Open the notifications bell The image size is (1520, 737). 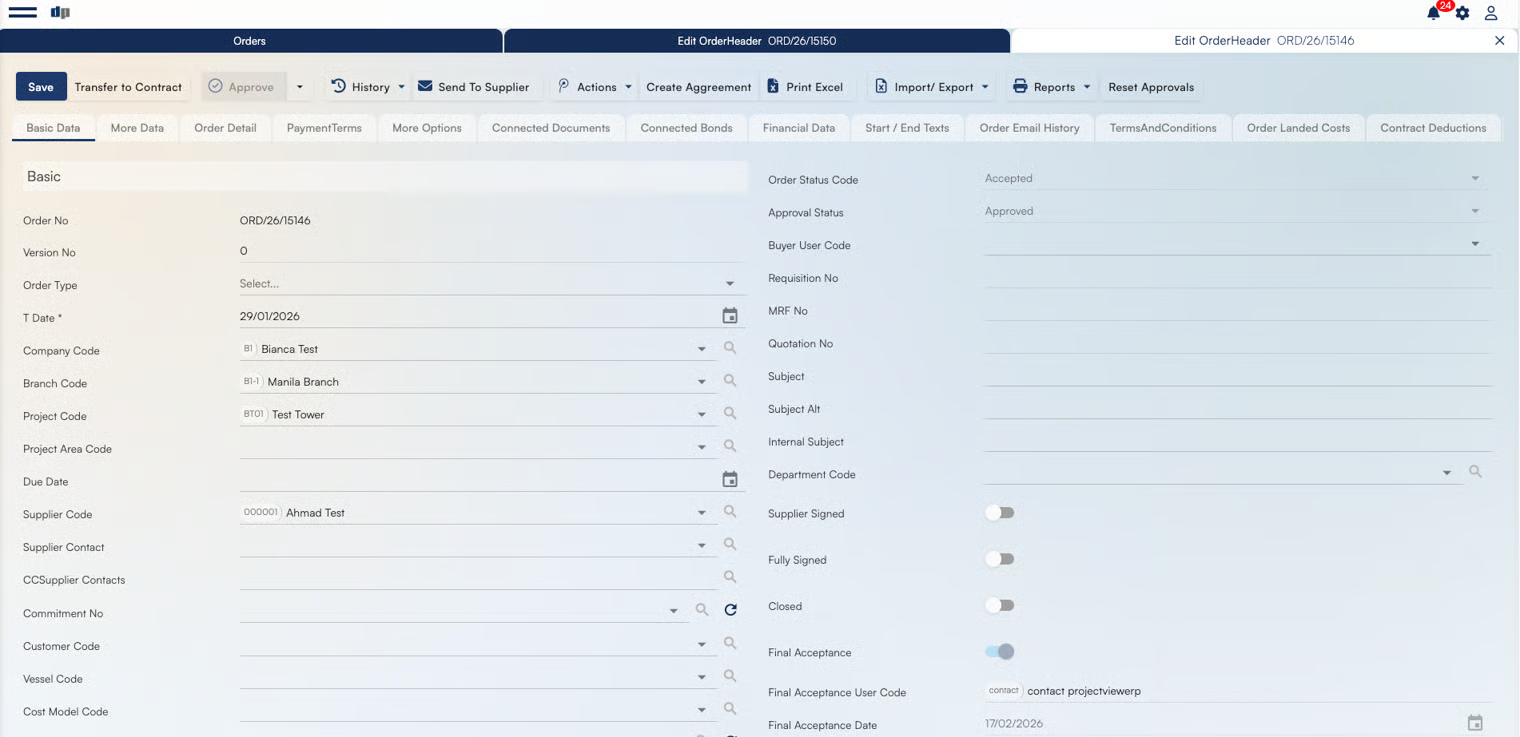click(x=1434, y=13)
